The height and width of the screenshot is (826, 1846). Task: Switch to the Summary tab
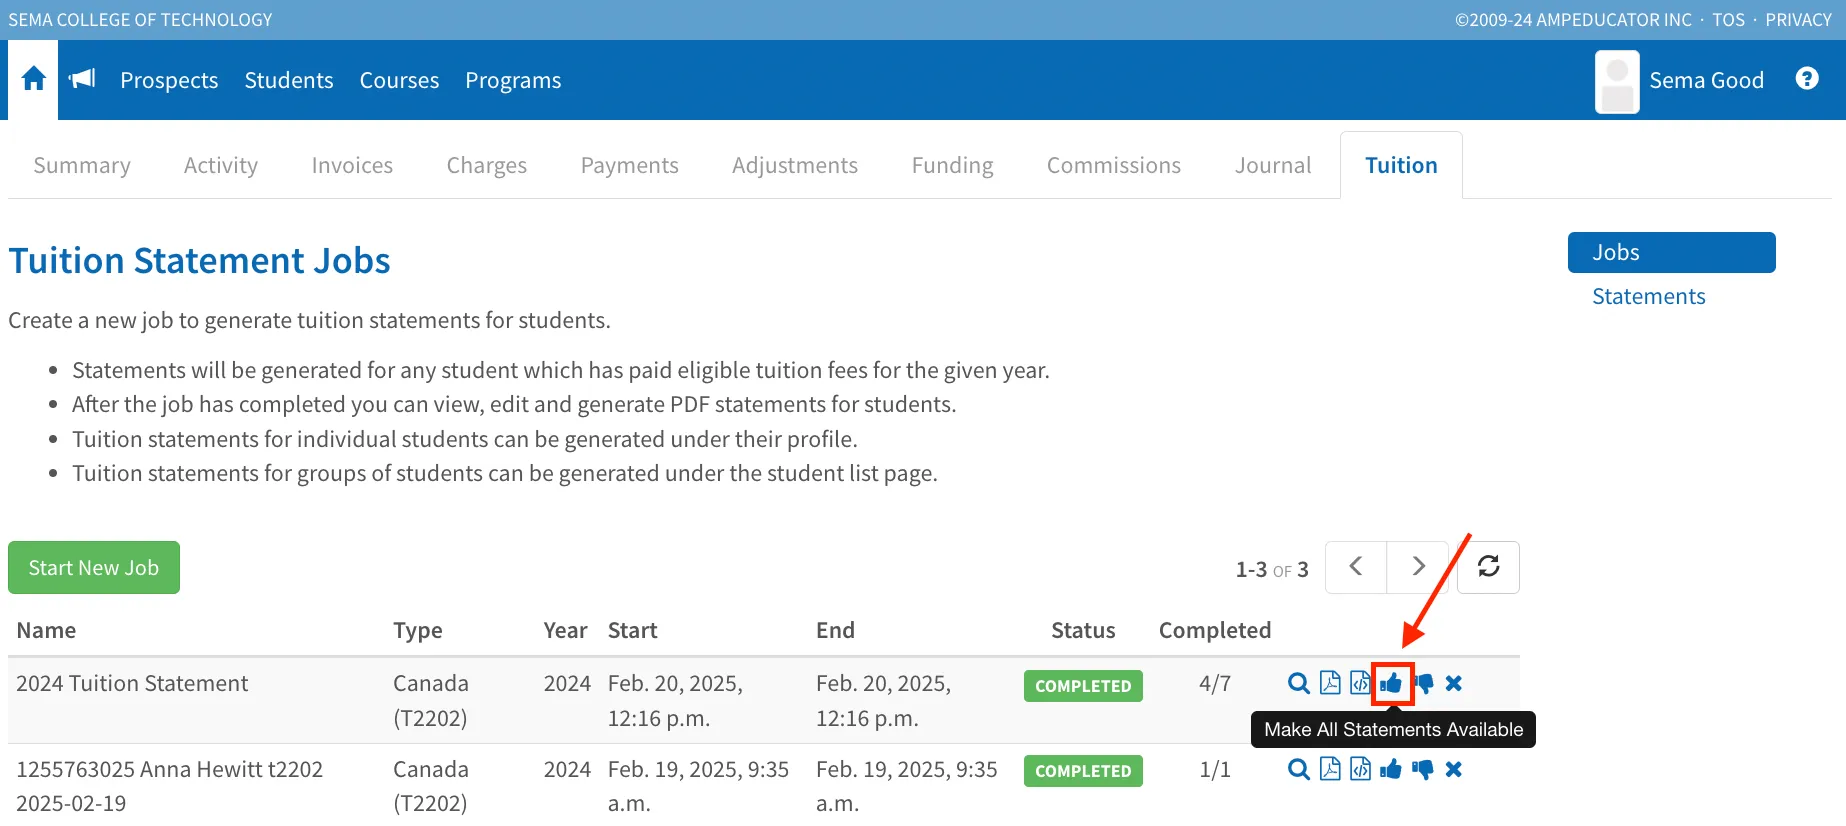click(x=82, y=165)
